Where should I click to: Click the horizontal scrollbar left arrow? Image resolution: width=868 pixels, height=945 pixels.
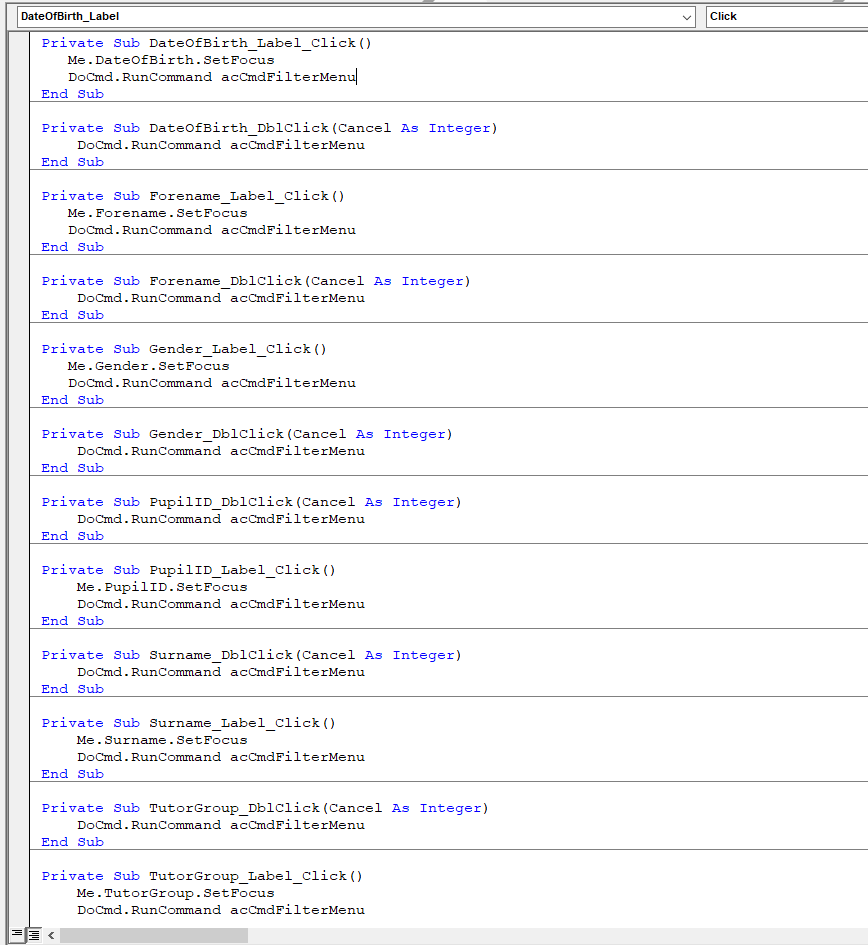coord(51,935)
